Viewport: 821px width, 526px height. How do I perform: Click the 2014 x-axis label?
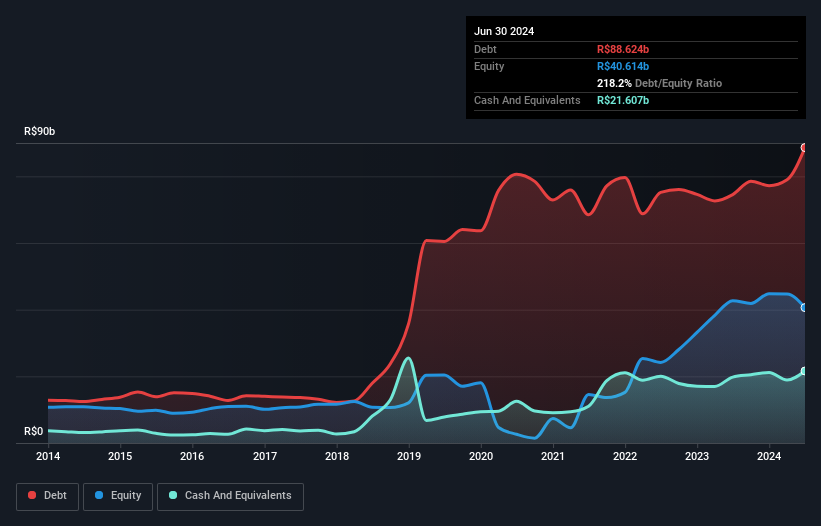coord(48,456)
